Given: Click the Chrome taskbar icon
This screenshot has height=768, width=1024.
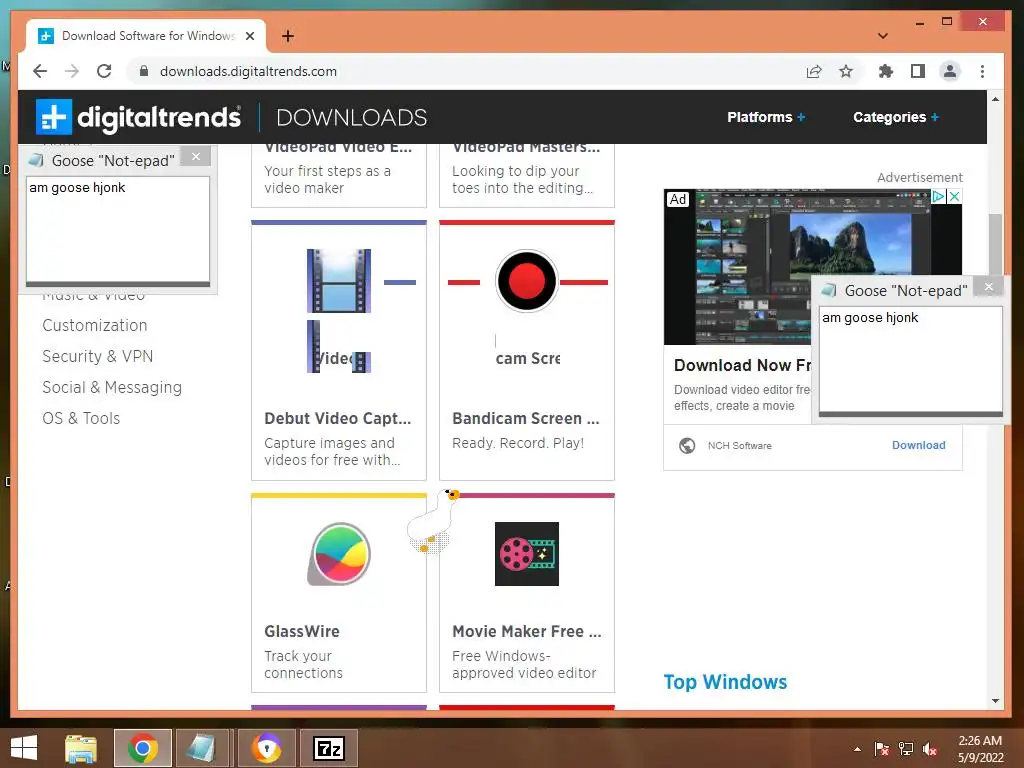Looking at the screenshot, I should tap(143, 748).
